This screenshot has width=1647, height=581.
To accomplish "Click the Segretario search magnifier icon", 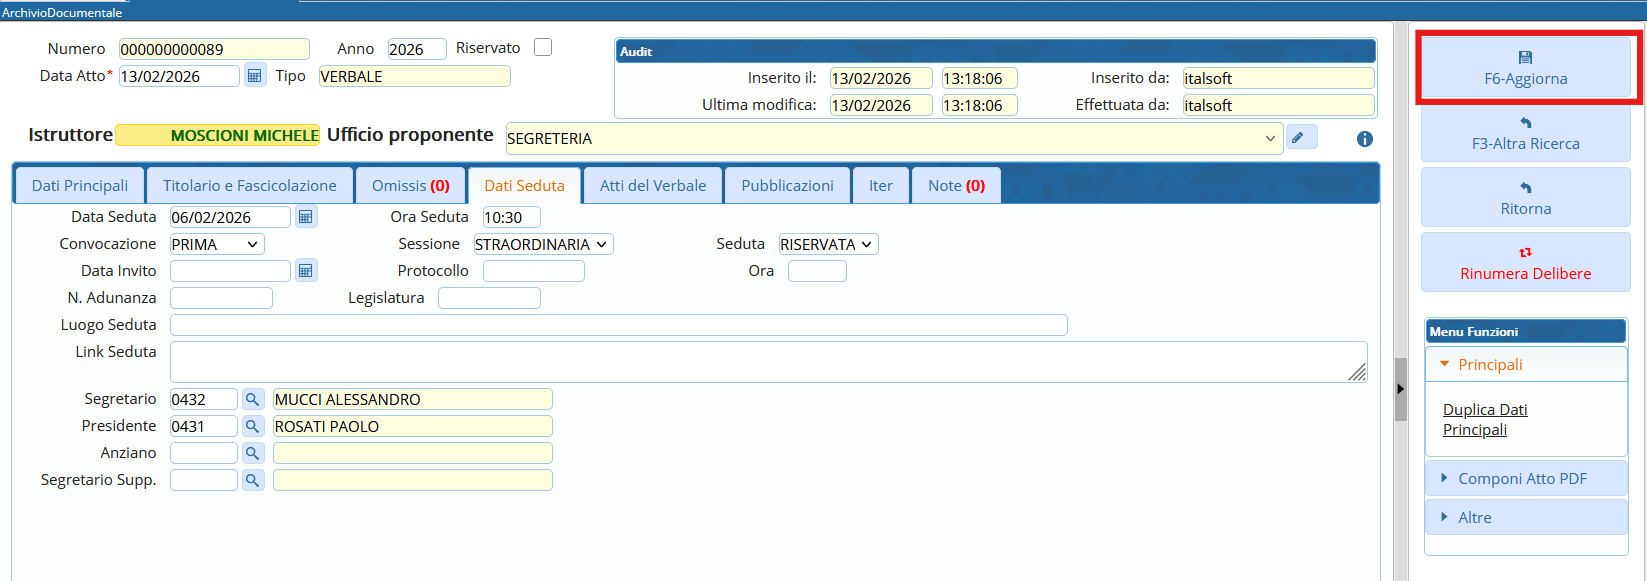I will click(253, 399).
